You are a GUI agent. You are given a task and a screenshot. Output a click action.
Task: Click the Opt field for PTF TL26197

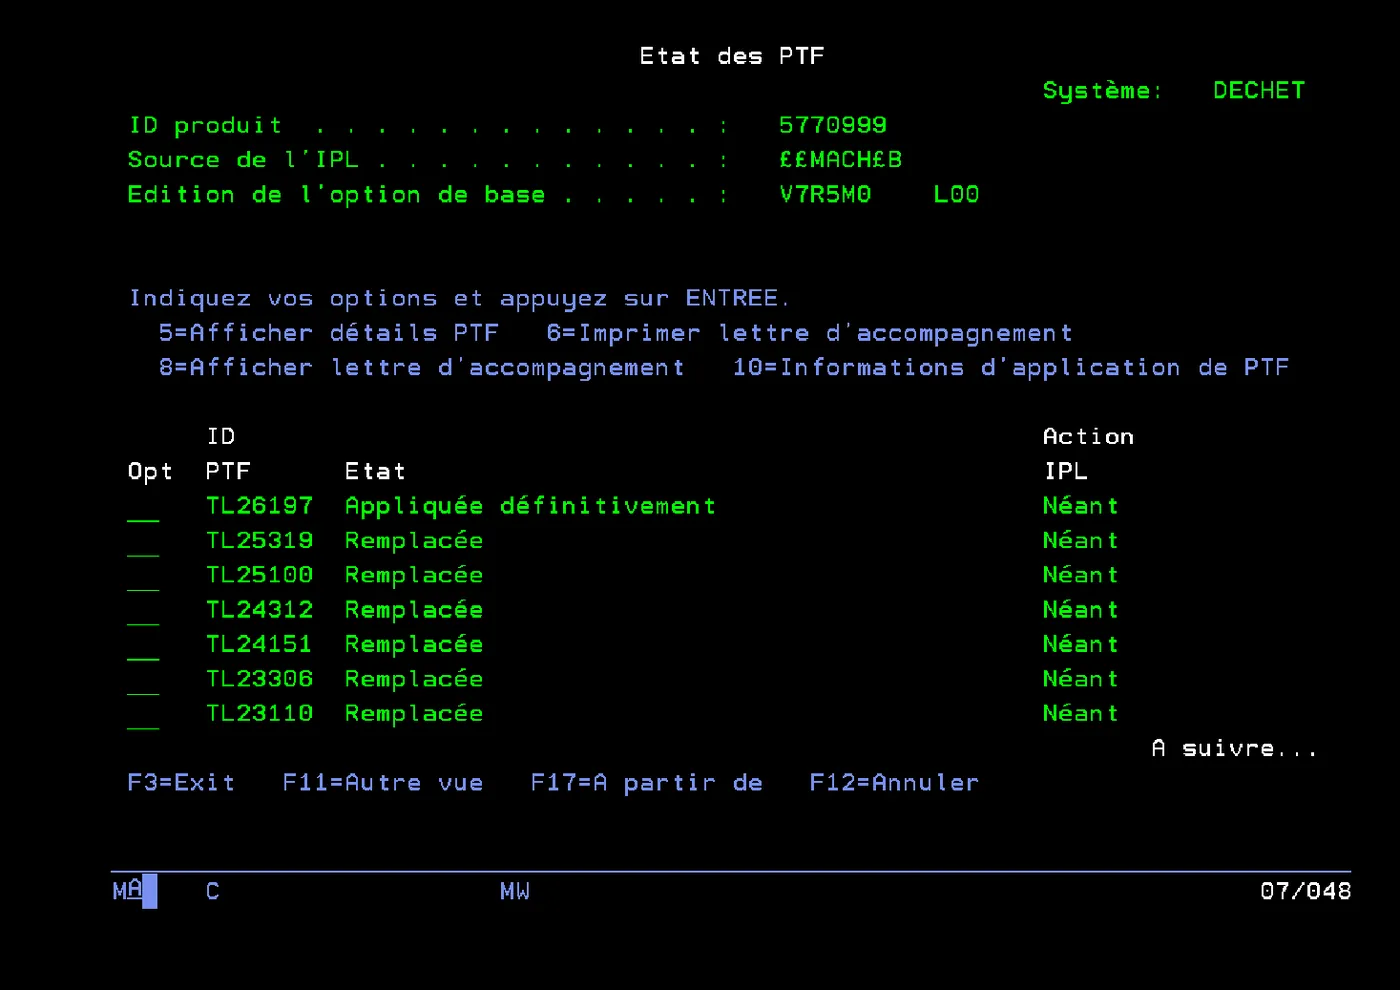pyautogui.click(x=143, y=507)
